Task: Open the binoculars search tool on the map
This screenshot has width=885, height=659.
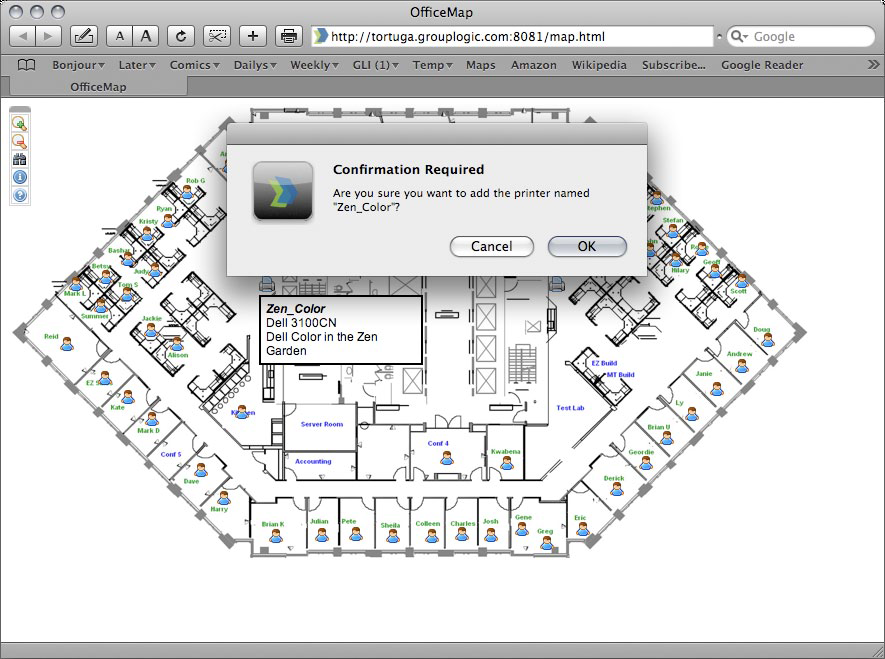Action: pos(21,159)
